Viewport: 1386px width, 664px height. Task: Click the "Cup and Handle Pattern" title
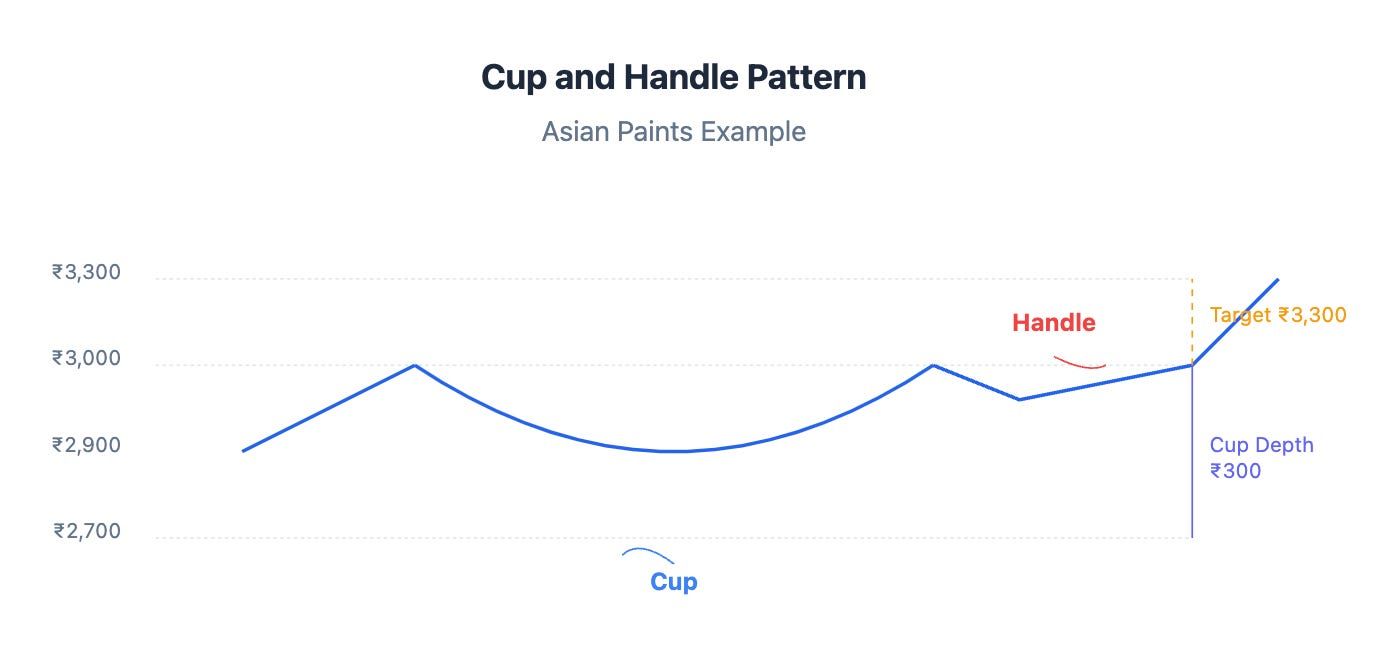coord(673,78)
